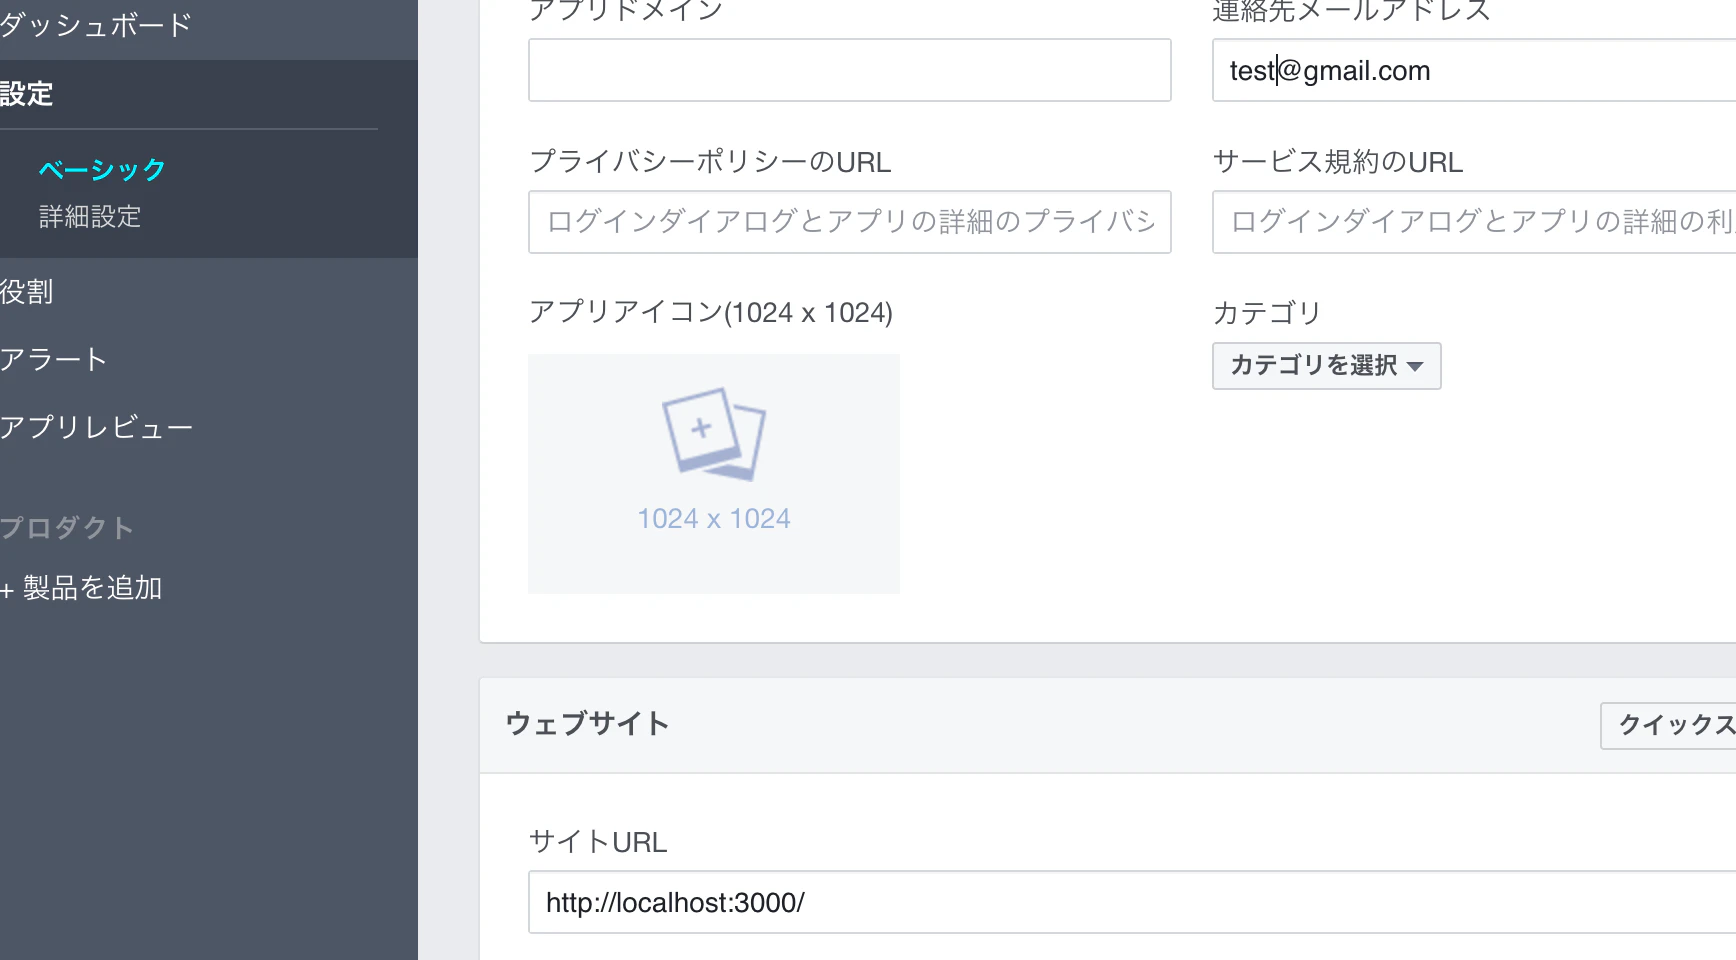Click the ウェブサイト section heading
The width and height of the screenshot is (1736, 960).
click(587, 723)
